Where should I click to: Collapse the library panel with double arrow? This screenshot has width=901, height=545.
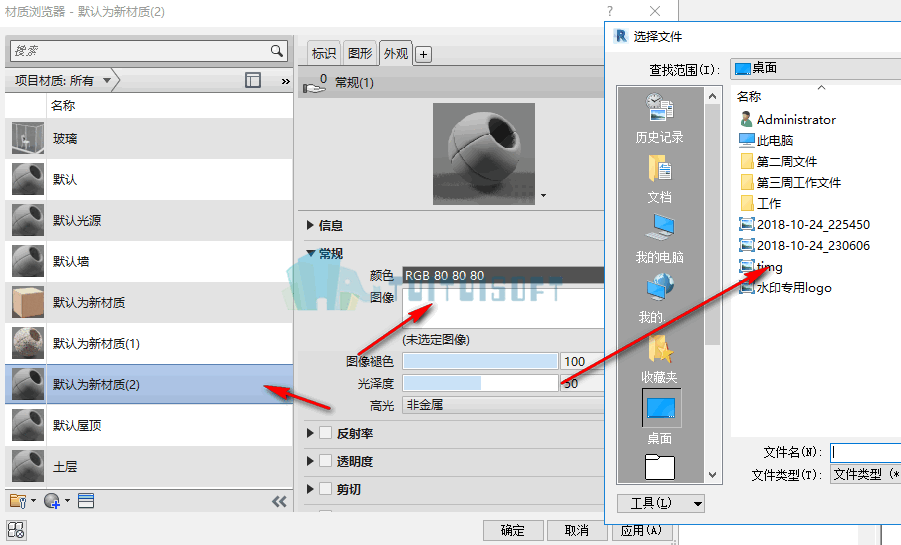(x=279, y=501)
